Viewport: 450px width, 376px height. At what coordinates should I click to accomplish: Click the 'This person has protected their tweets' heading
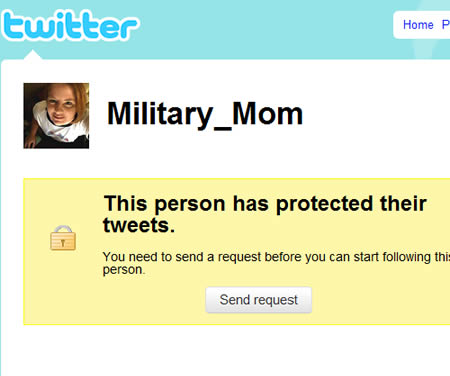coord(265,214)
